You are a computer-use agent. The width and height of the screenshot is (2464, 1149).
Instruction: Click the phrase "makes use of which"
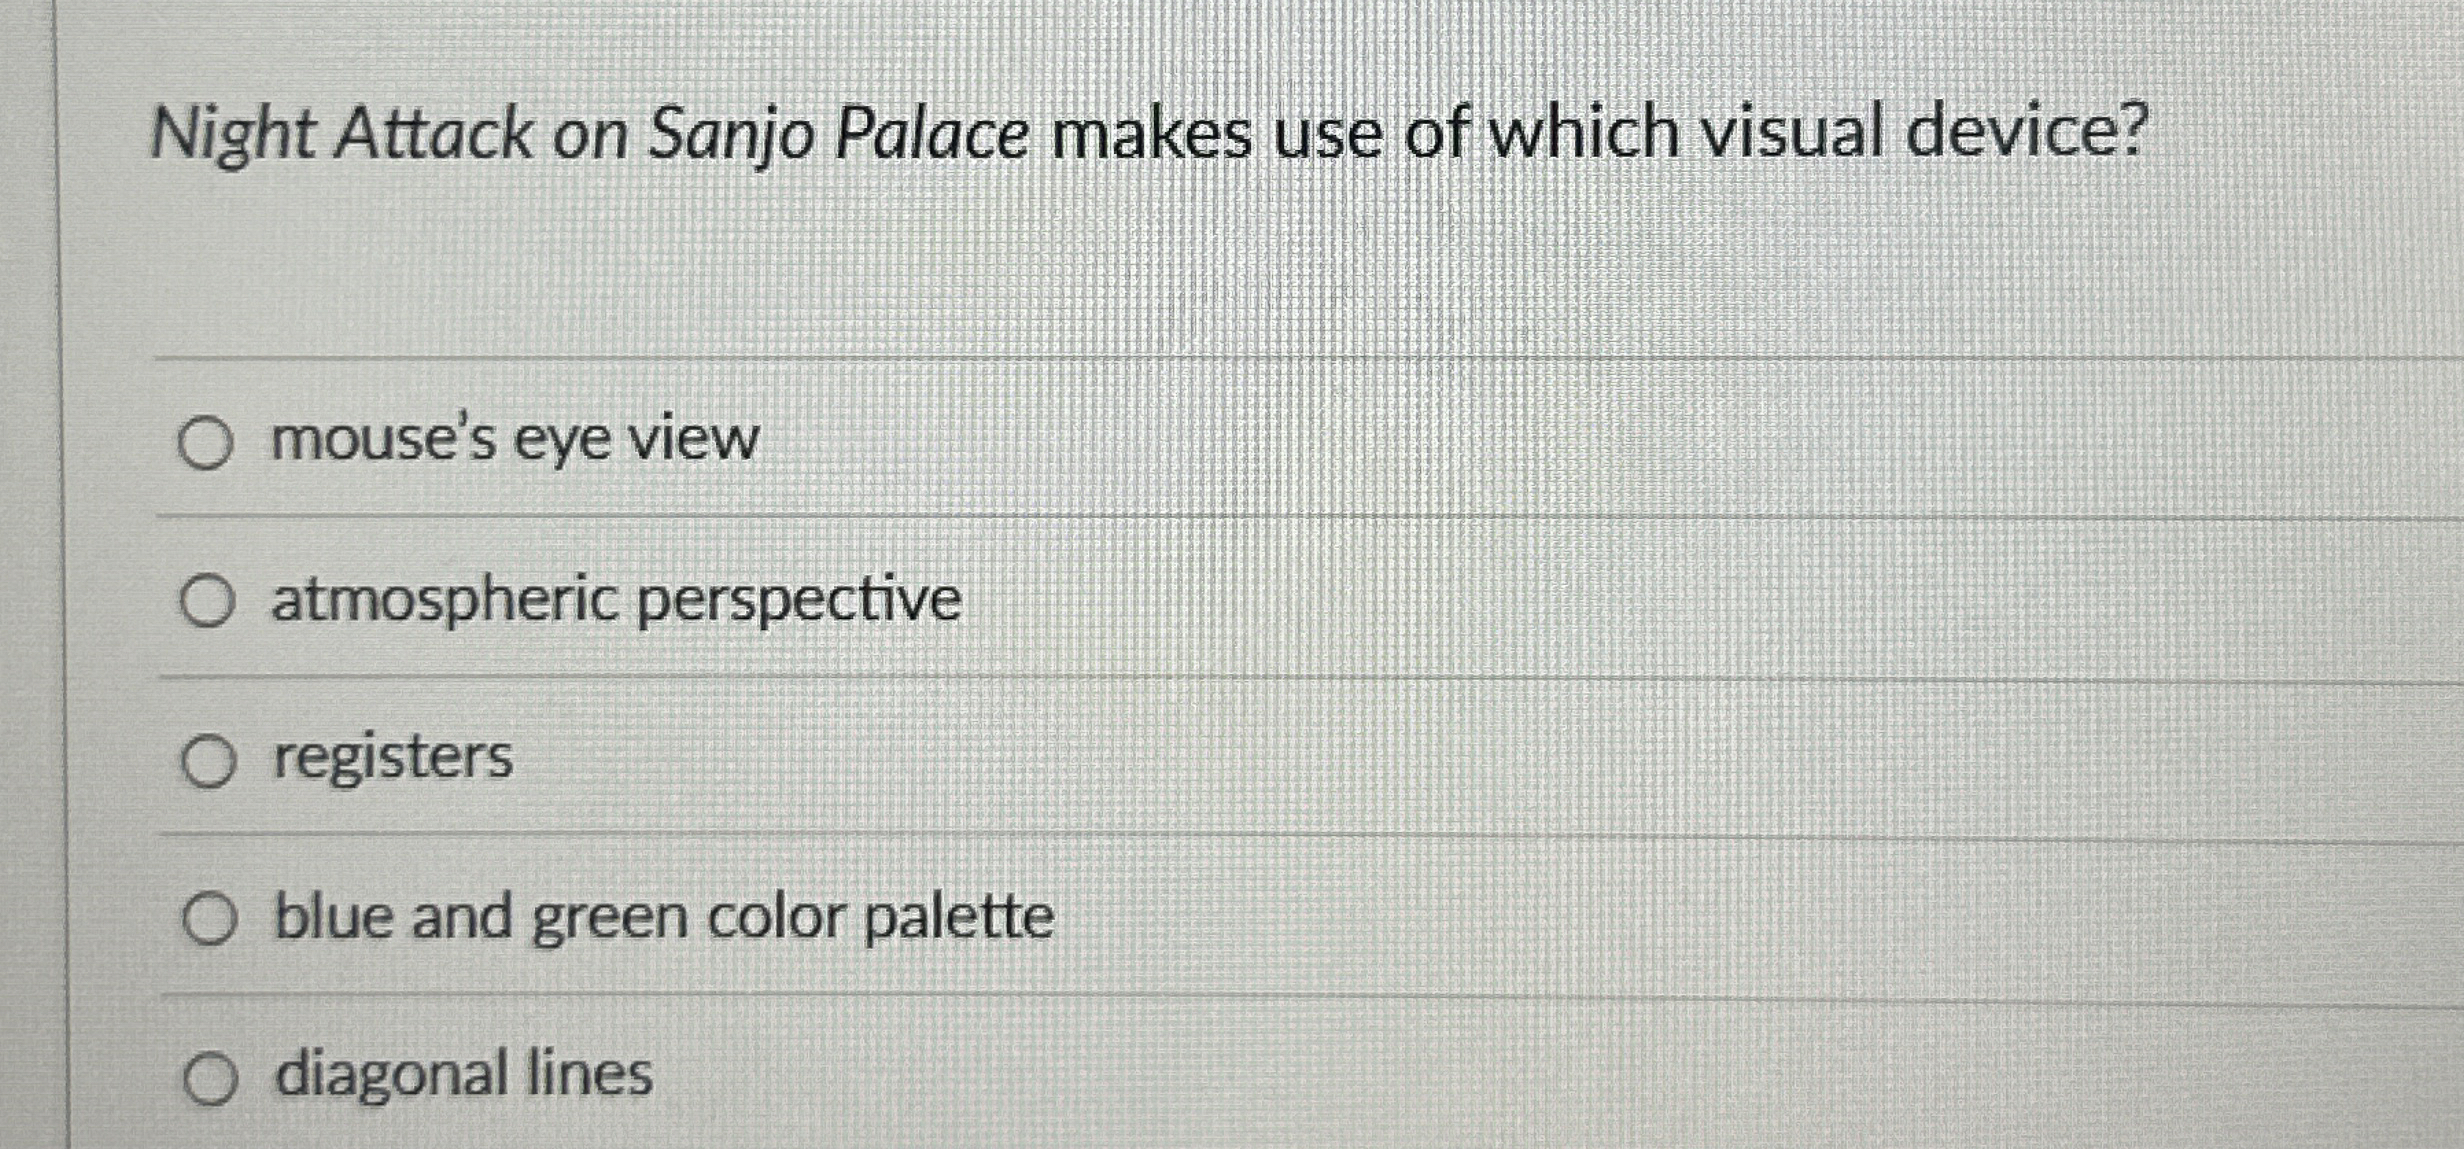1364,134
